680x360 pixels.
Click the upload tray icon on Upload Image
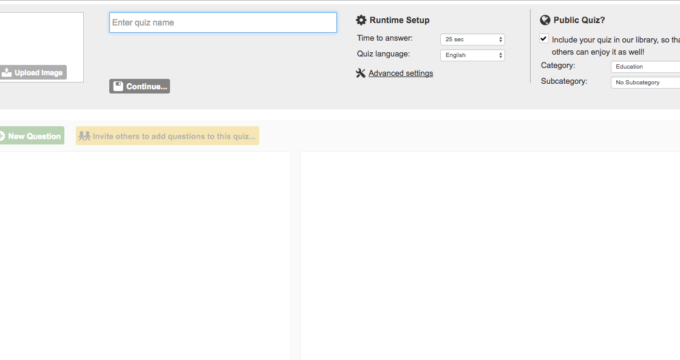pyautogui.click(x=7, y=72)
